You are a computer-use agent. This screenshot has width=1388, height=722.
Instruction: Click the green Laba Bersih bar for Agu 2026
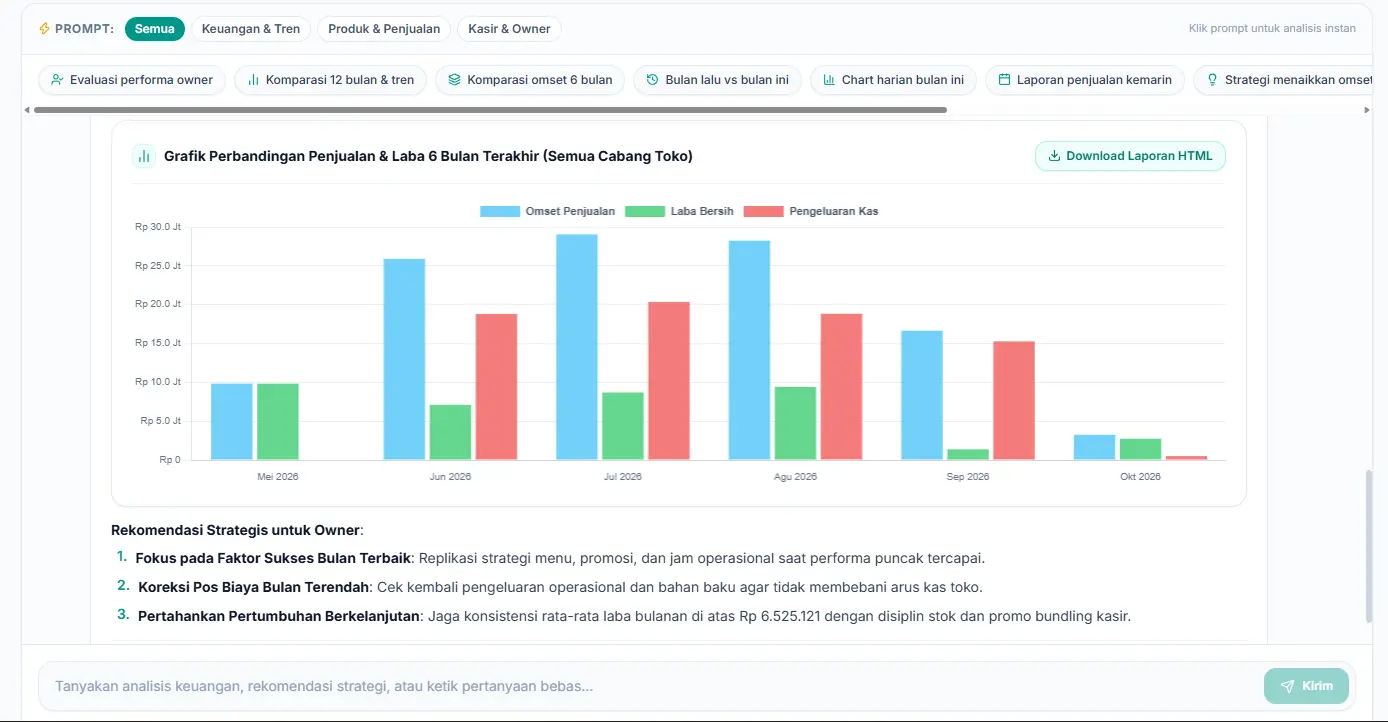click(795, 423)
